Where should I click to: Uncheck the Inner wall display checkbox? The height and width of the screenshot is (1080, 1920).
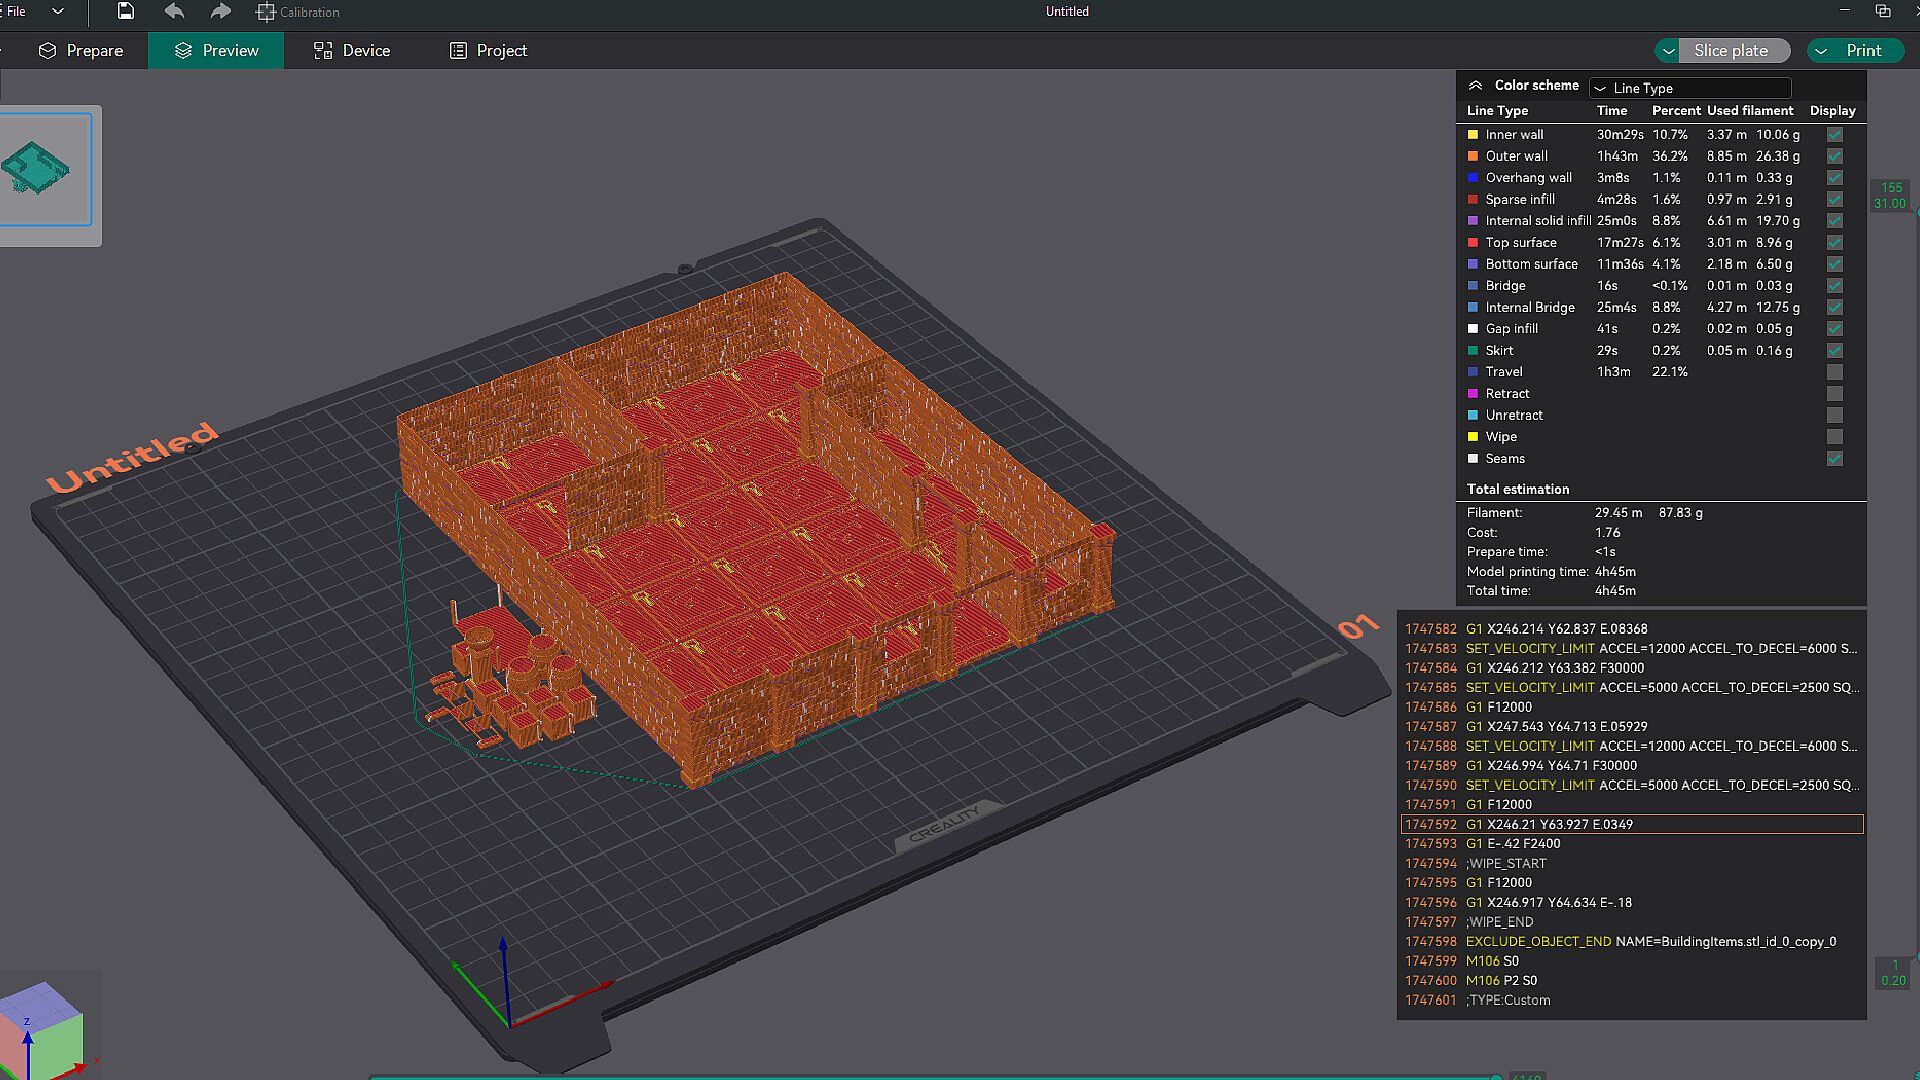click(x=1834, y=134)
